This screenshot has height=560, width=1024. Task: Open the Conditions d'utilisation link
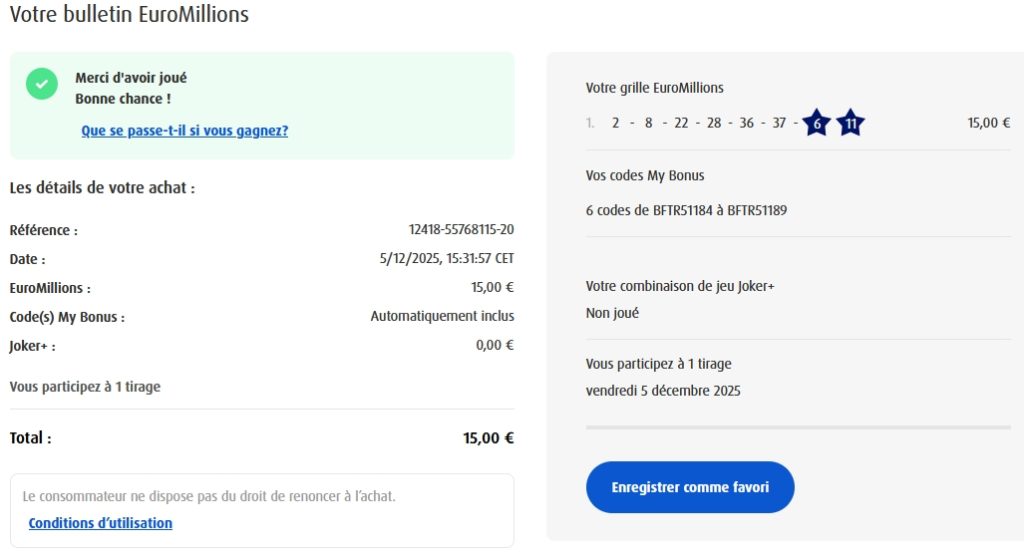click(100, 523)
